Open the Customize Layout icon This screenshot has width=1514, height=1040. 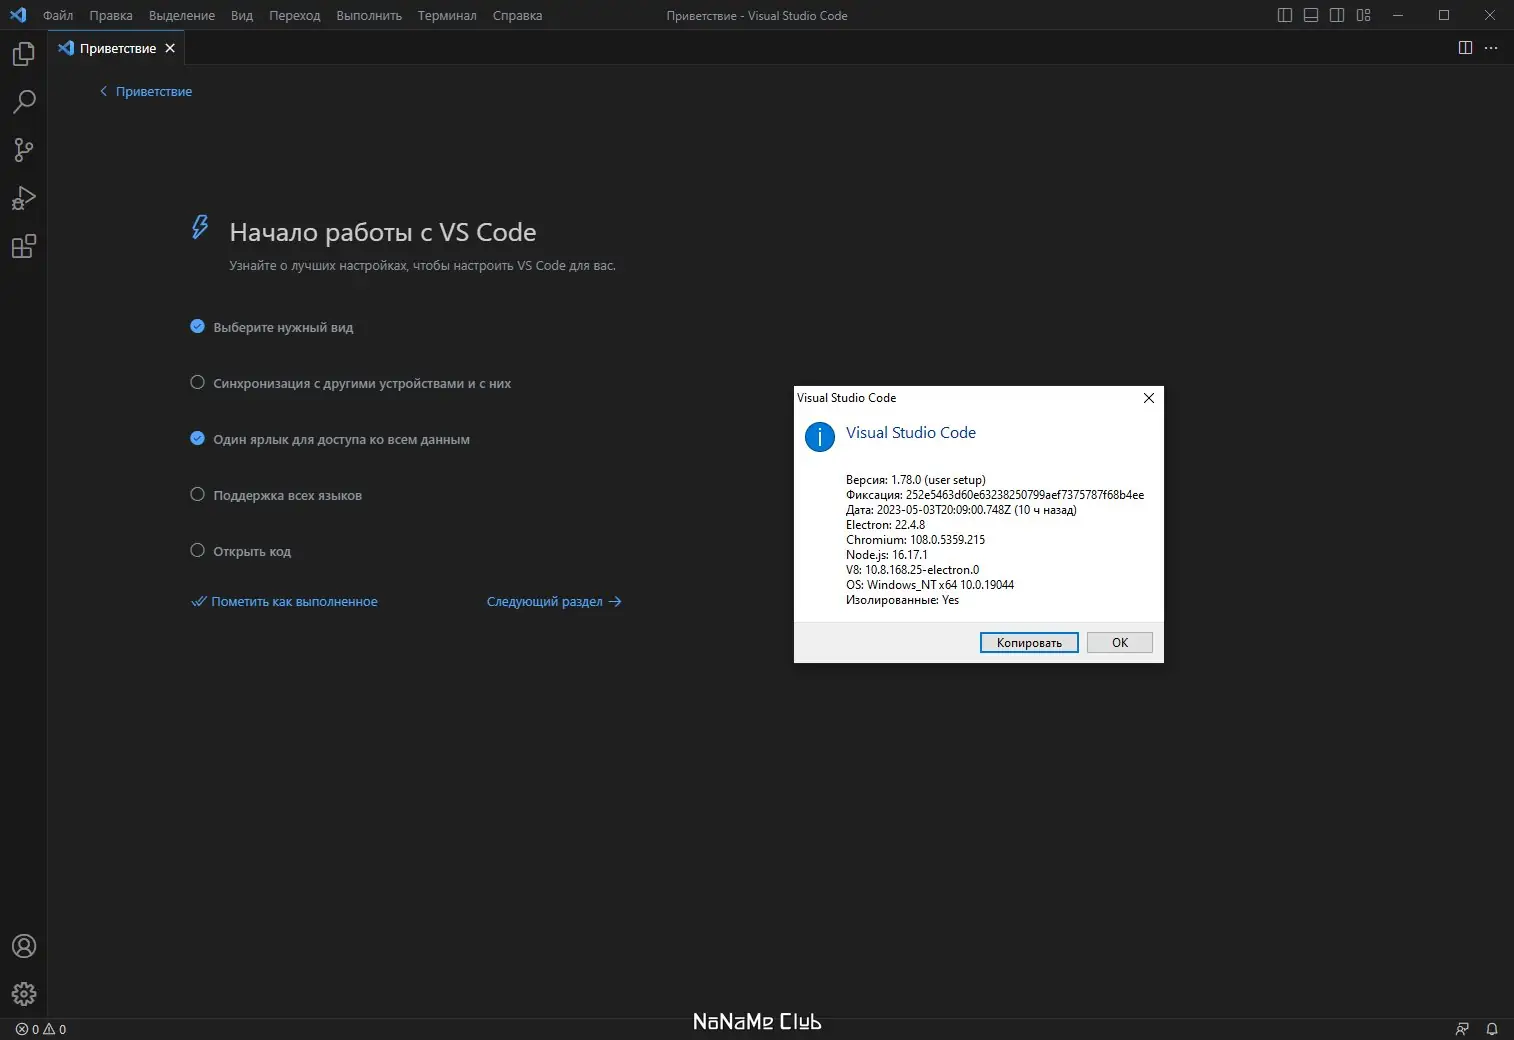point(1363,15)
